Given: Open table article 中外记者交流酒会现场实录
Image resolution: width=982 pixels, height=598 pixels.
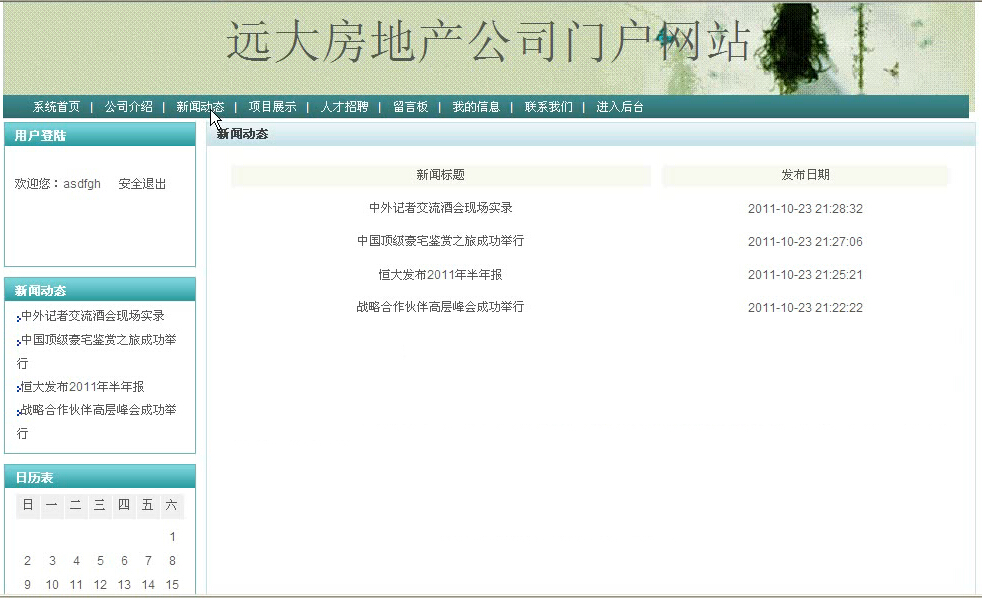Looking at the screenshot, I should coord(441,208).
